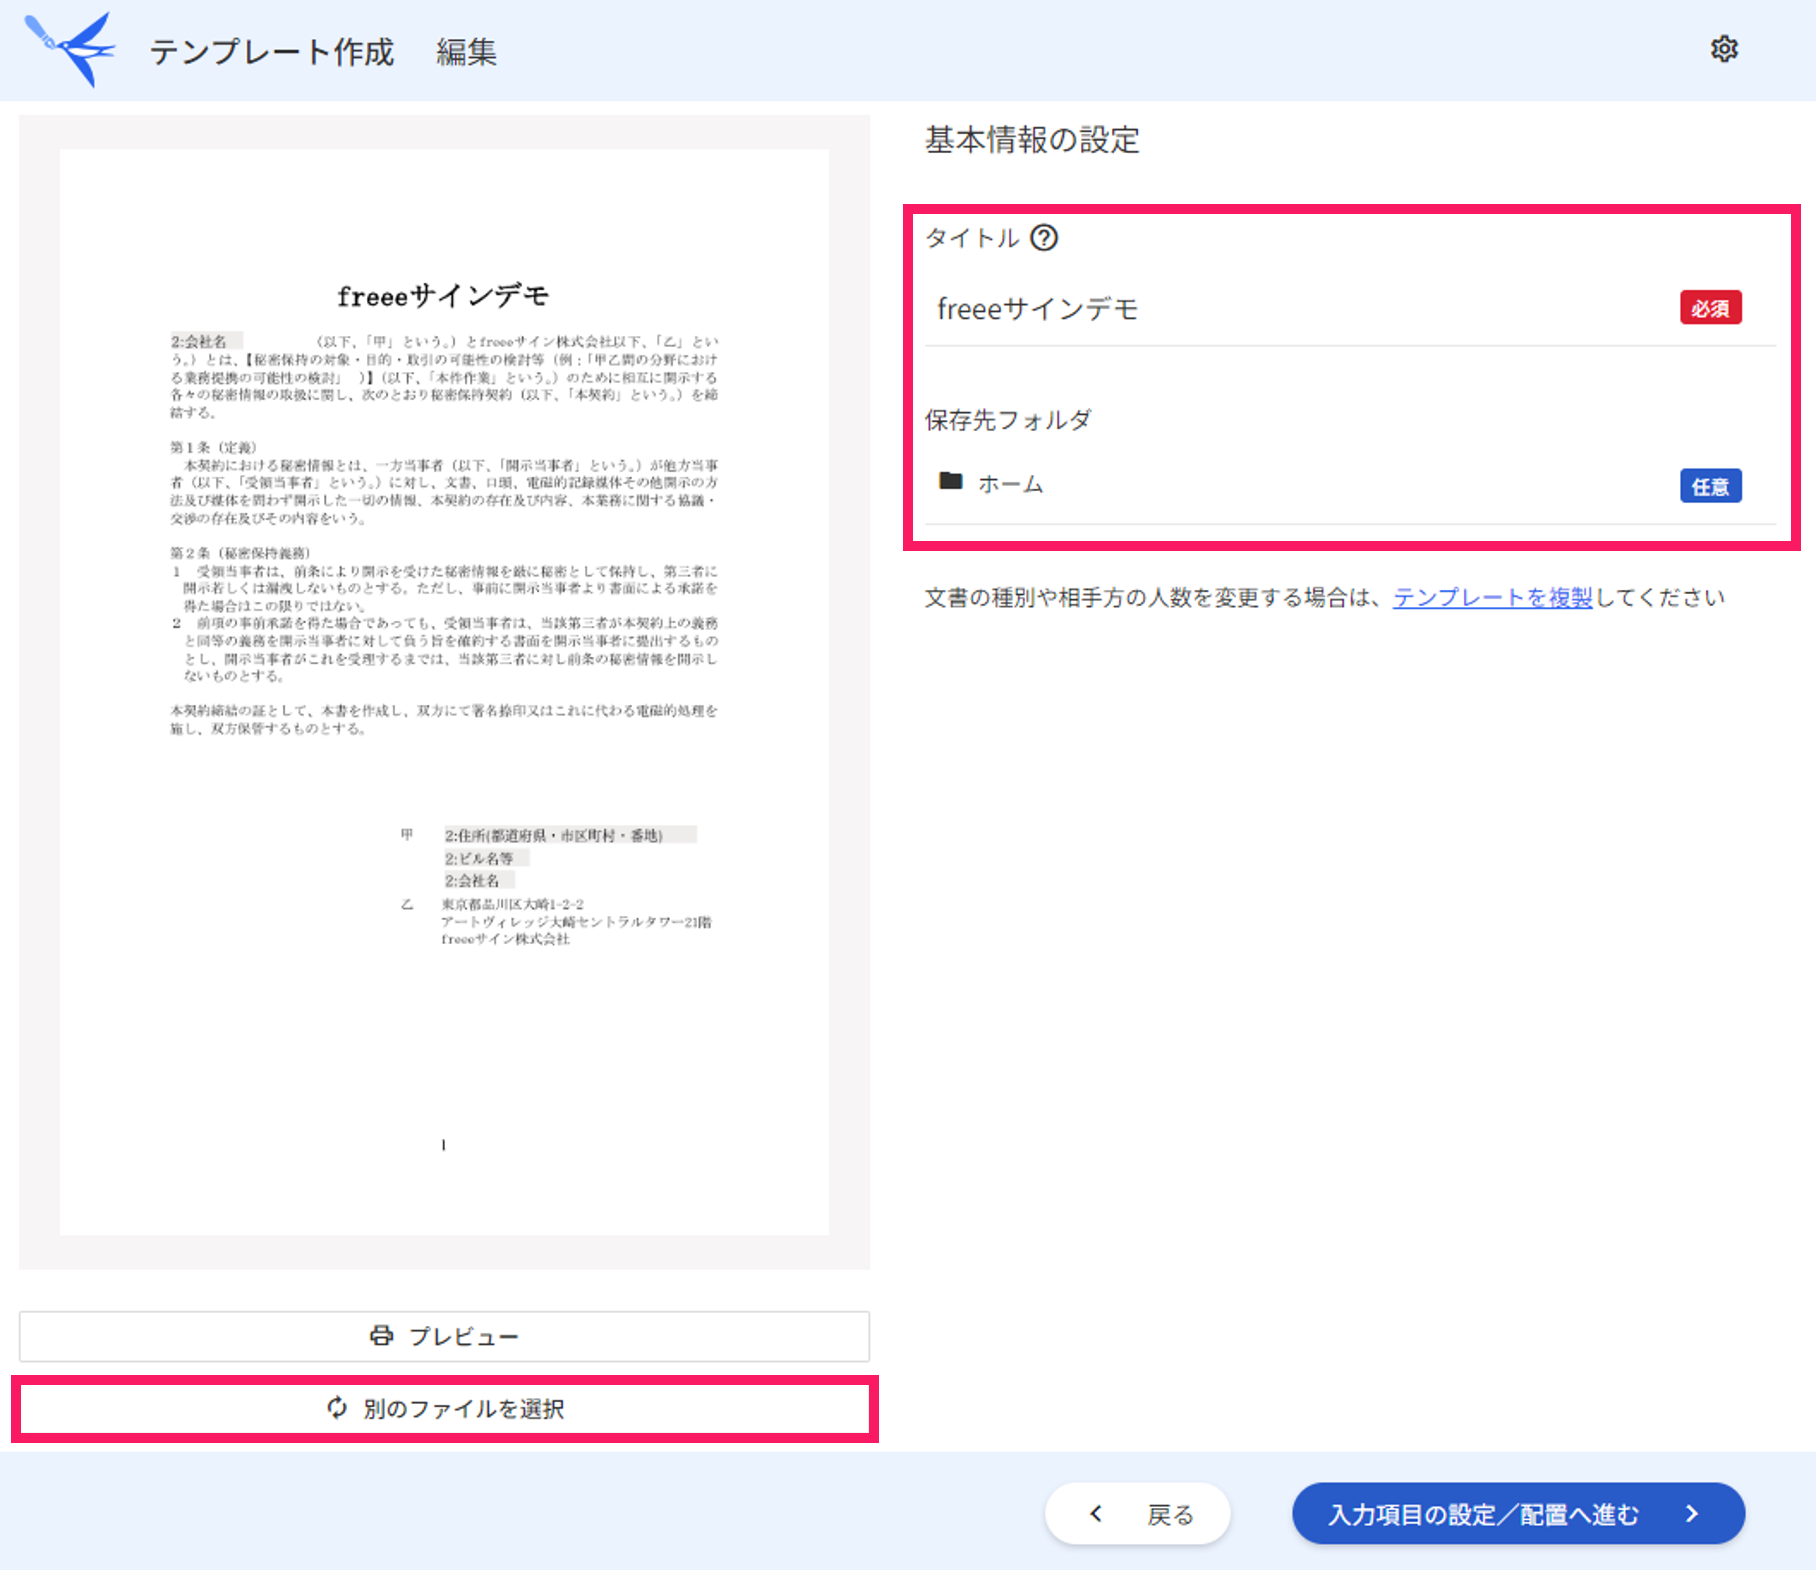This screenshot has height=1570, width=1816.
Task: Click the 保存先フォルダ label
Action: (1008, 420)
